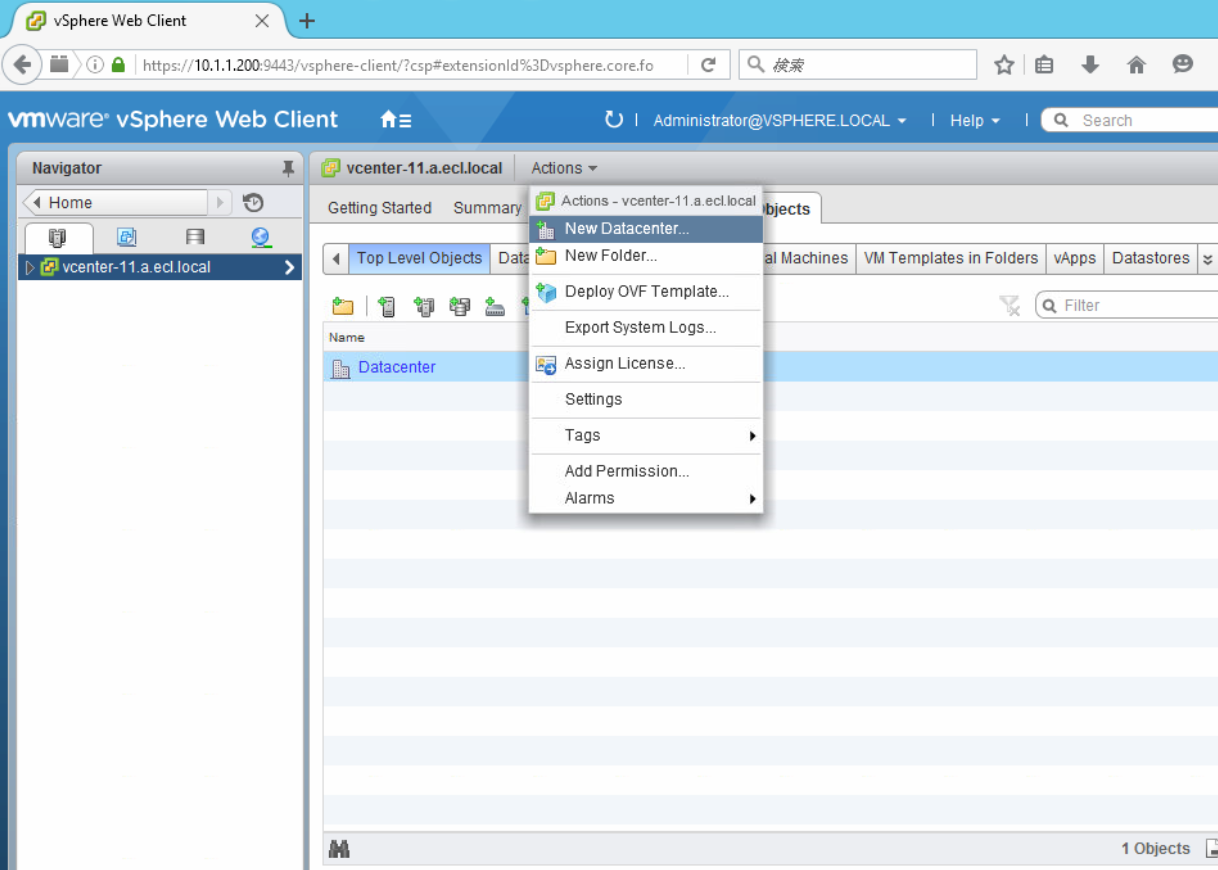Viewport: 1218px width, 870px height.
Task: Refresh vSphere client with circular arrow
Action: (x=613, y=120)
